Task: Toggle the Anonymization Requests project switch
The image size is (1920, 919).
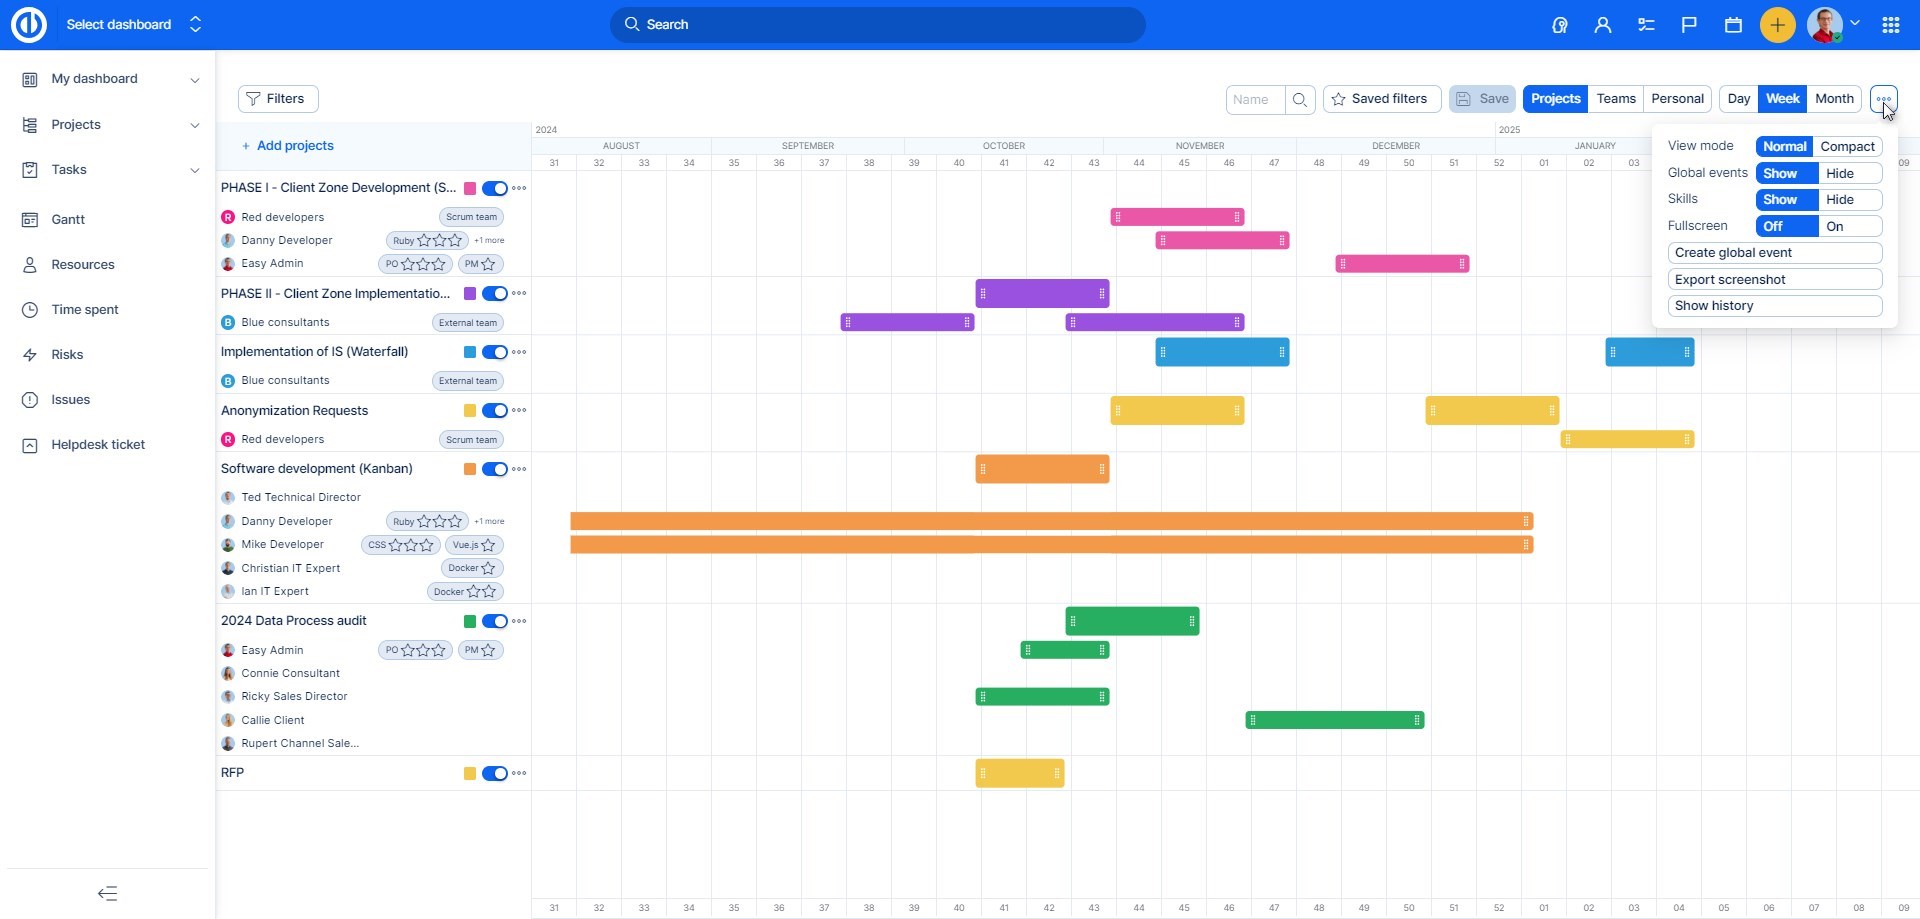Action: click(494, 411)
